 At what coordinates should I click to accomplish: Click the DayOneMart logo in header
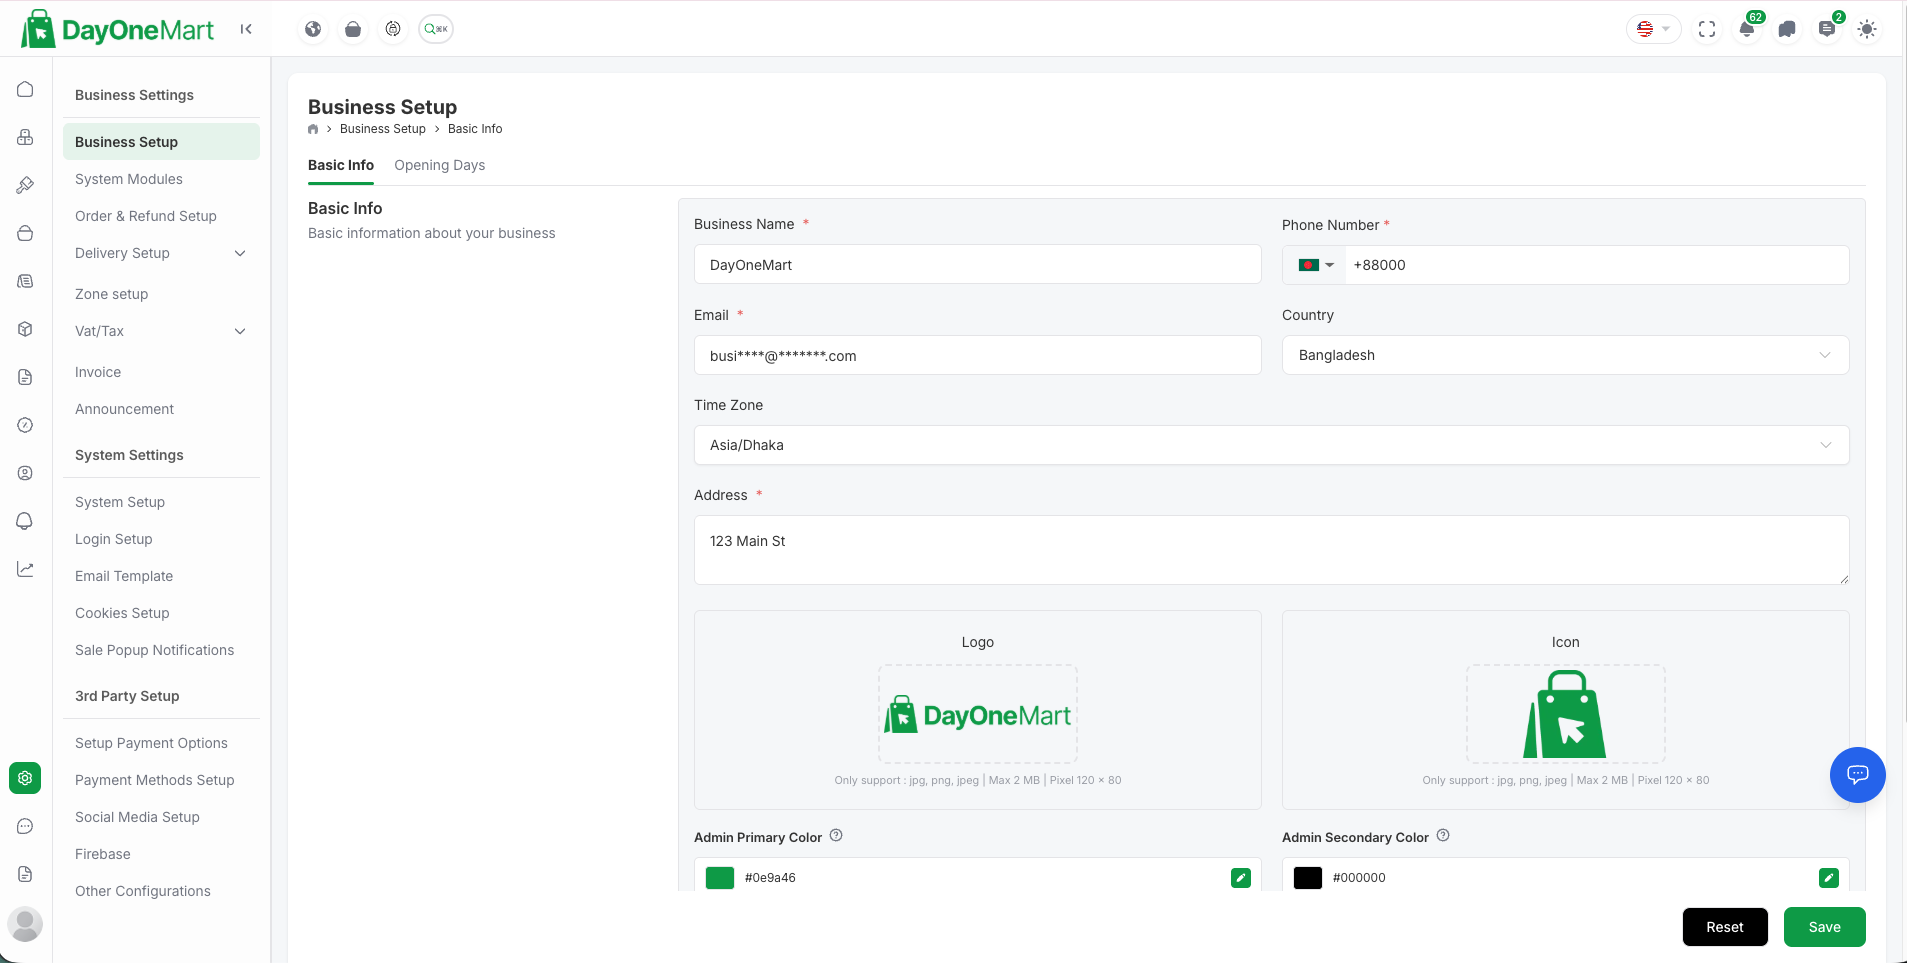coord(117,29)
